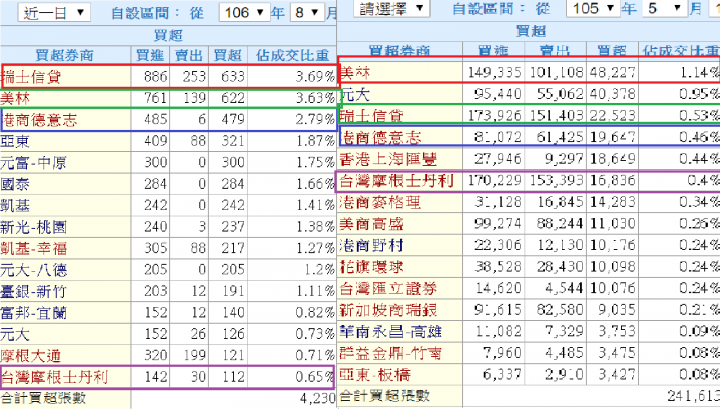
Task: Open the 群益金鼎-竹南 broker link
Action: 391,353
